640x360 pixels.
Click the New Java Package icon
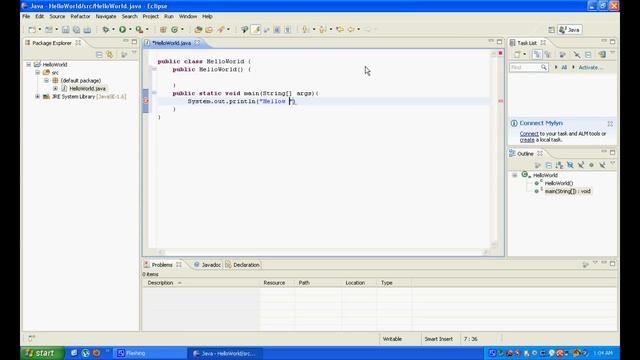click(x=163, y=29)
